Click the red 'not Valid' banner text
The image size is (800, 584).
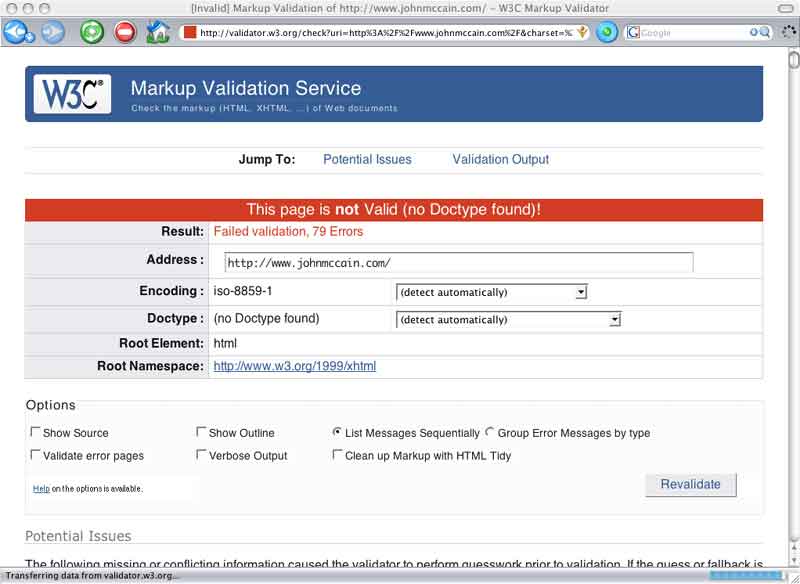tap(393, 210)
